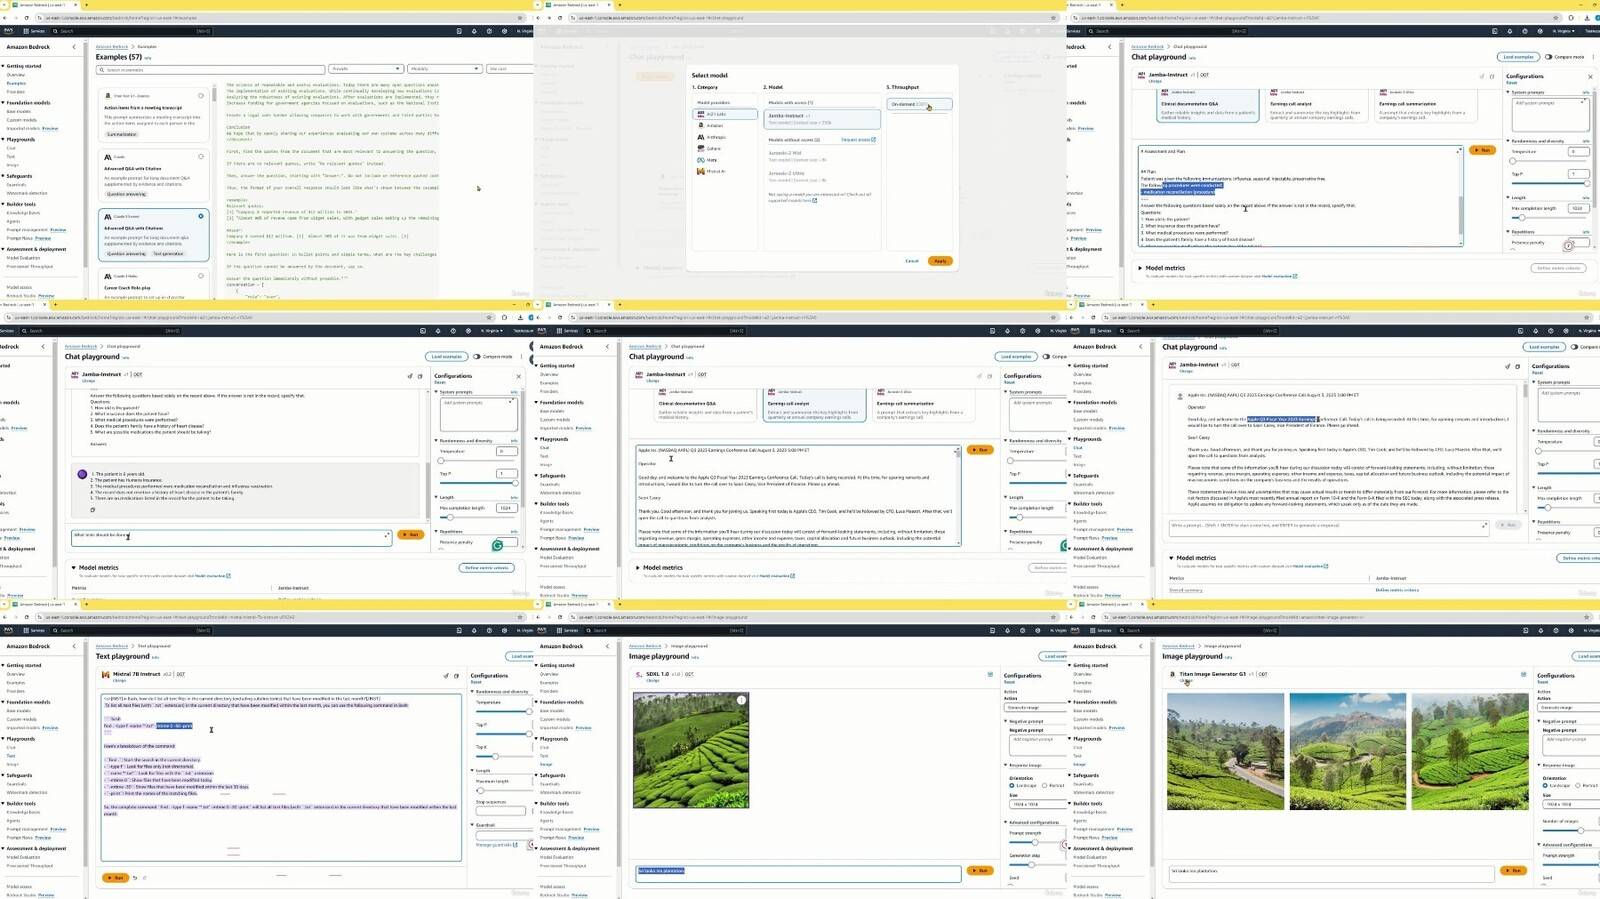Click external-link icon beside Request access
This screenshot has height=899, width=1600.
pos(874,140)
